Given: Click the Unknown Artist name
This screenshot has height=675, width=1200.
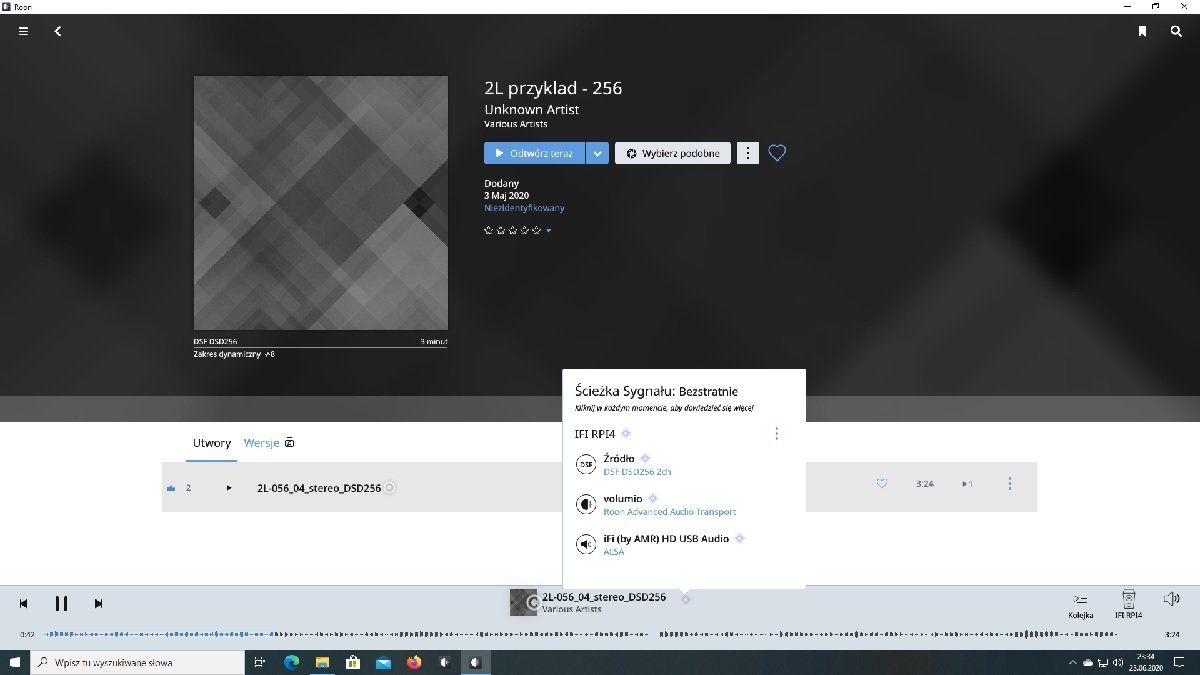Looking at the screenshot, I should tap(532, 109).
